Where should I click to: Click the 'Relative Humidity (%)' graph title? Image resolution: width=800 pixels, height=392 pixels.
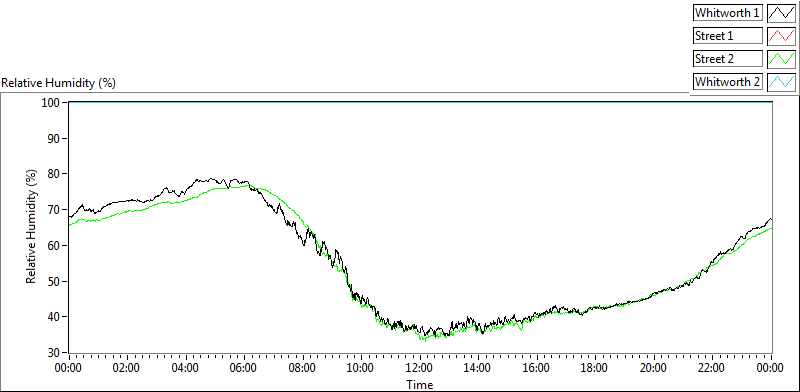tap(59, 83)
